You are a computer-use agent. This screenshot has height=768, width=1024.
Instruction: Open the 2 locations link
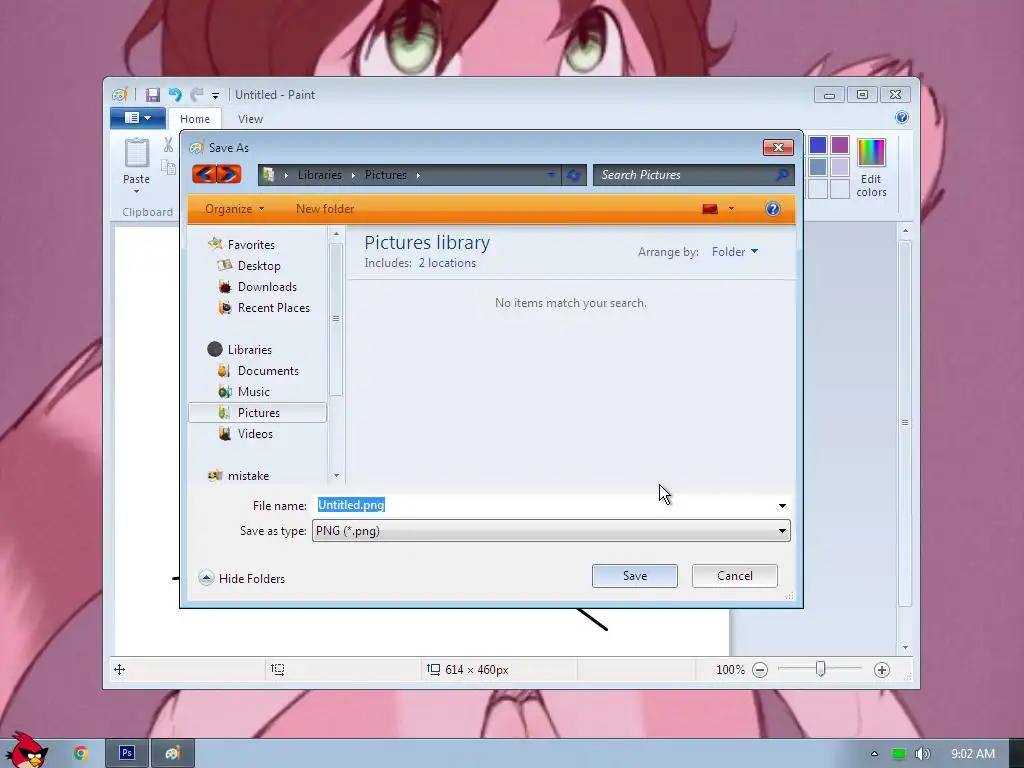(x=447, y=263)
